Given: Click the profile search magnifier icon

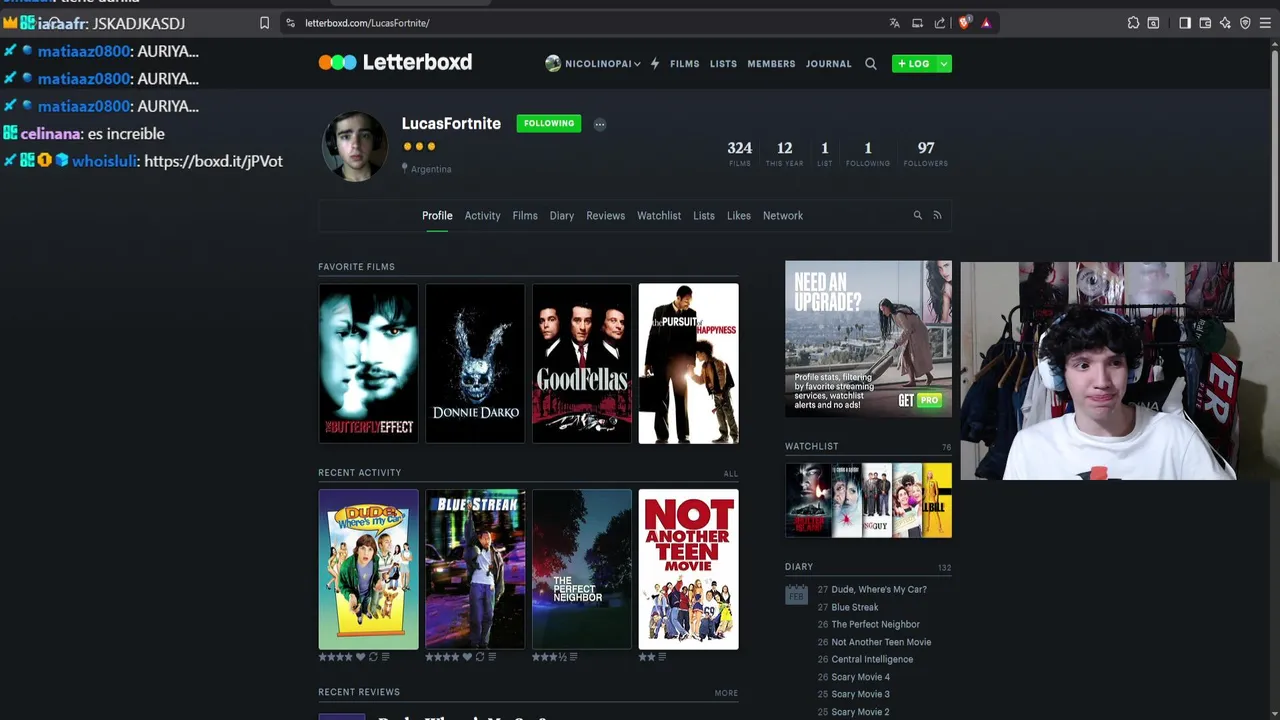Looking at the screenshot, I should tap(917, 215).
